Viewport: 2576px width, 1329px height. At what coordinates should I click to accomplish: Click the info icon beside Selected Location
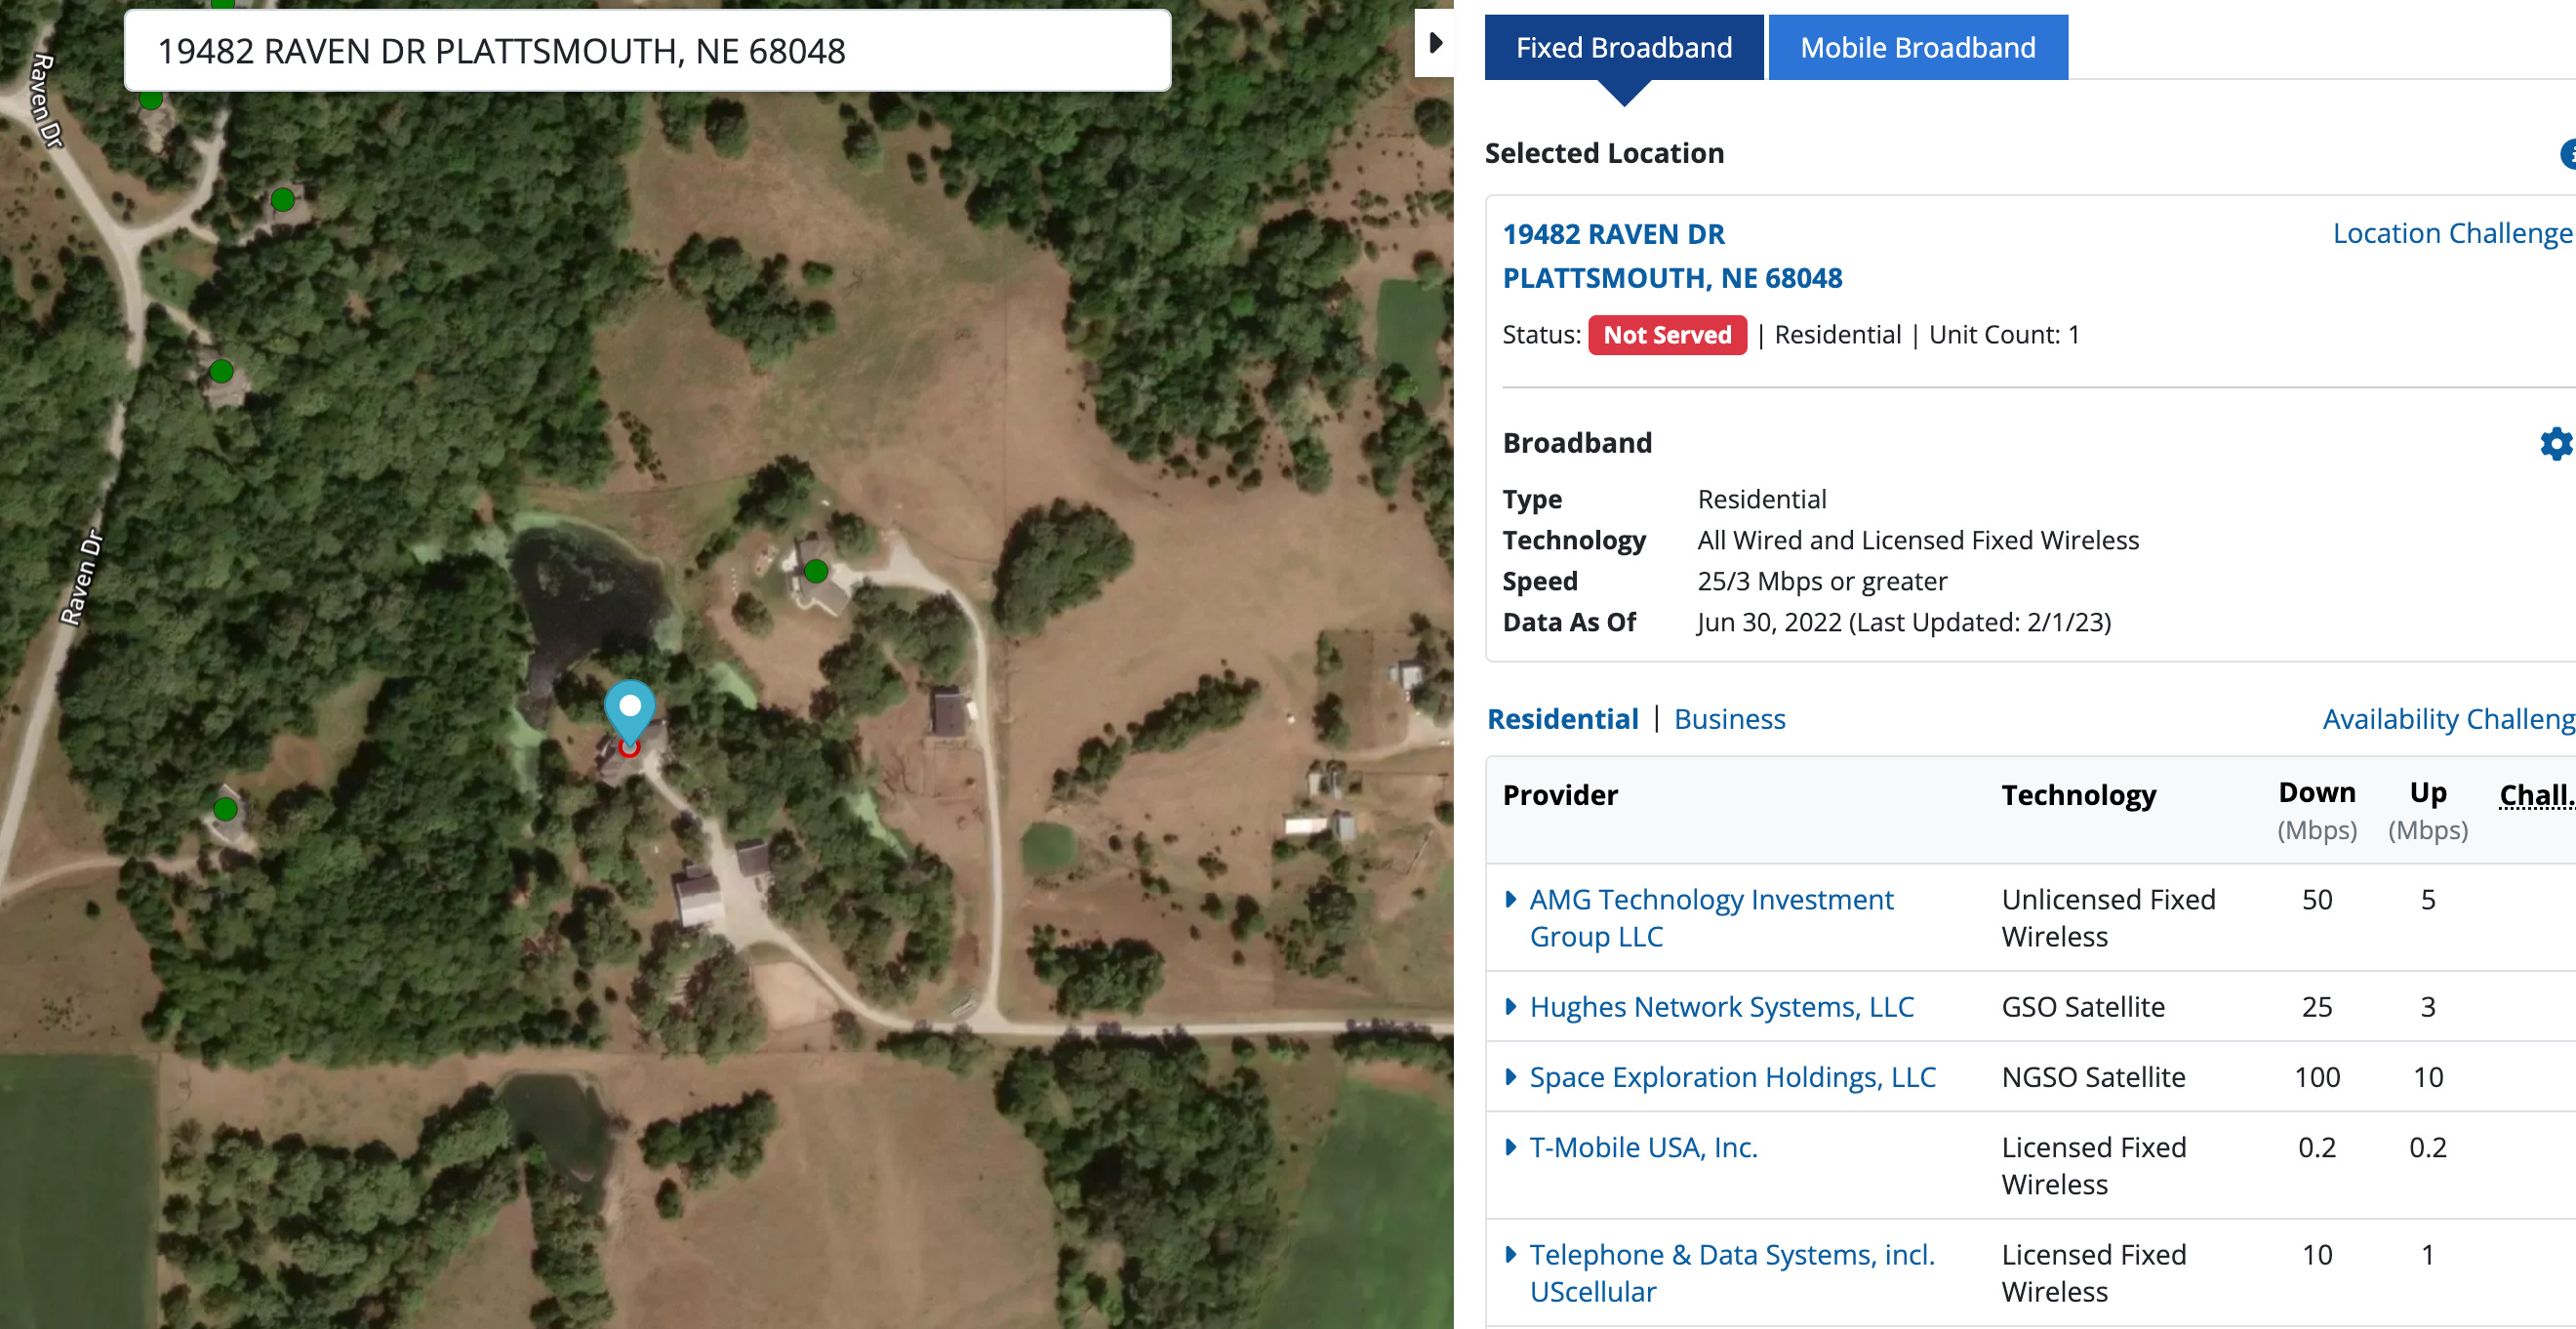point(2567,153)
